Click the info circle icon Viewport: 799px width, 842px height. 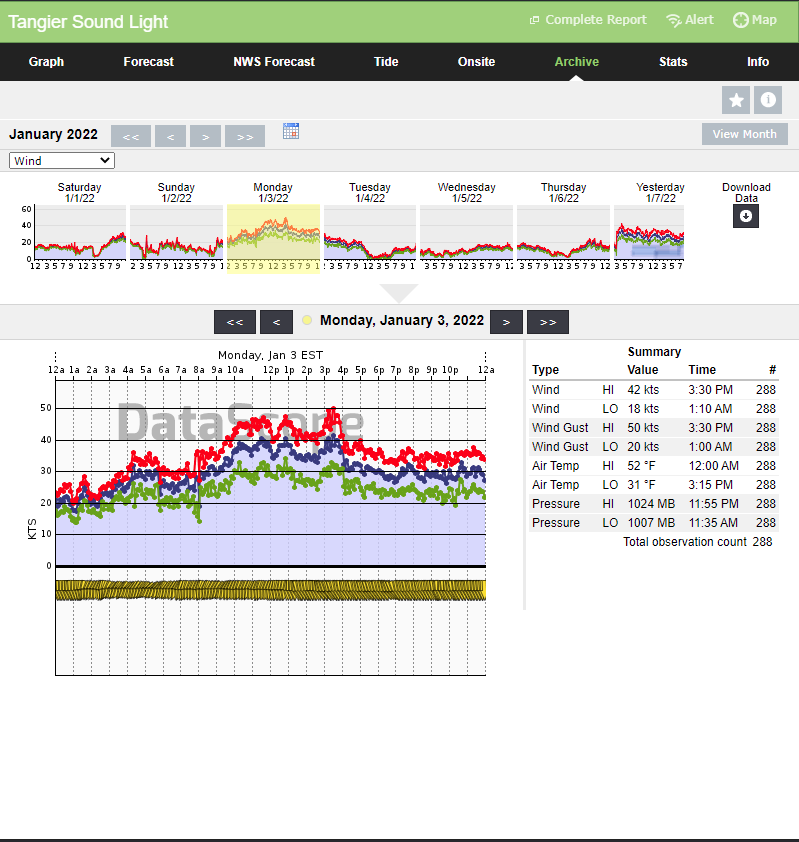(768, 100)
